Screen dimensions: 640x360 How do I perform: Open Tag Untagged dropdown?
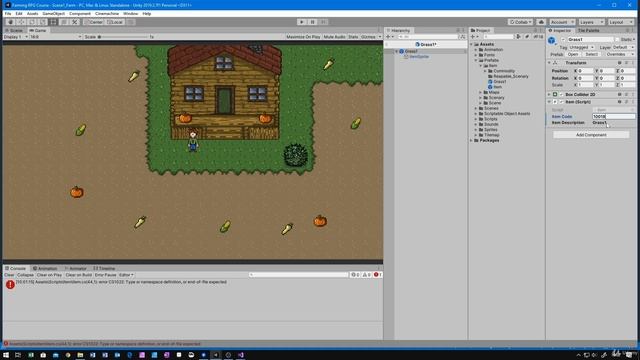[x=582, y=48]
